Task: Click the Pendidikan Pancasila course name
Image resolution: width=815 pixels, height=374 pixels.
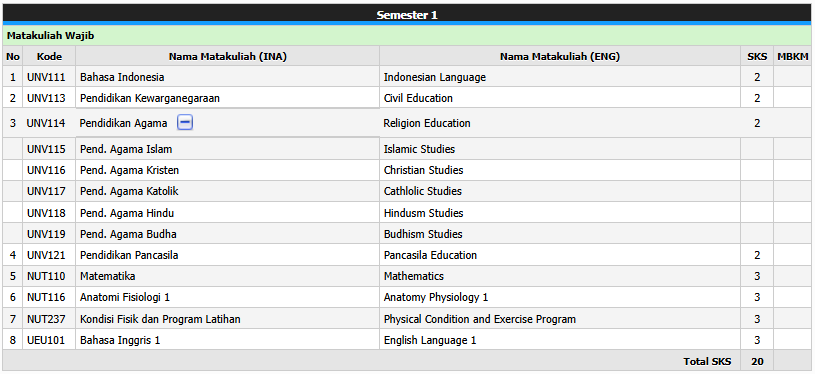Action: point(129,255)
